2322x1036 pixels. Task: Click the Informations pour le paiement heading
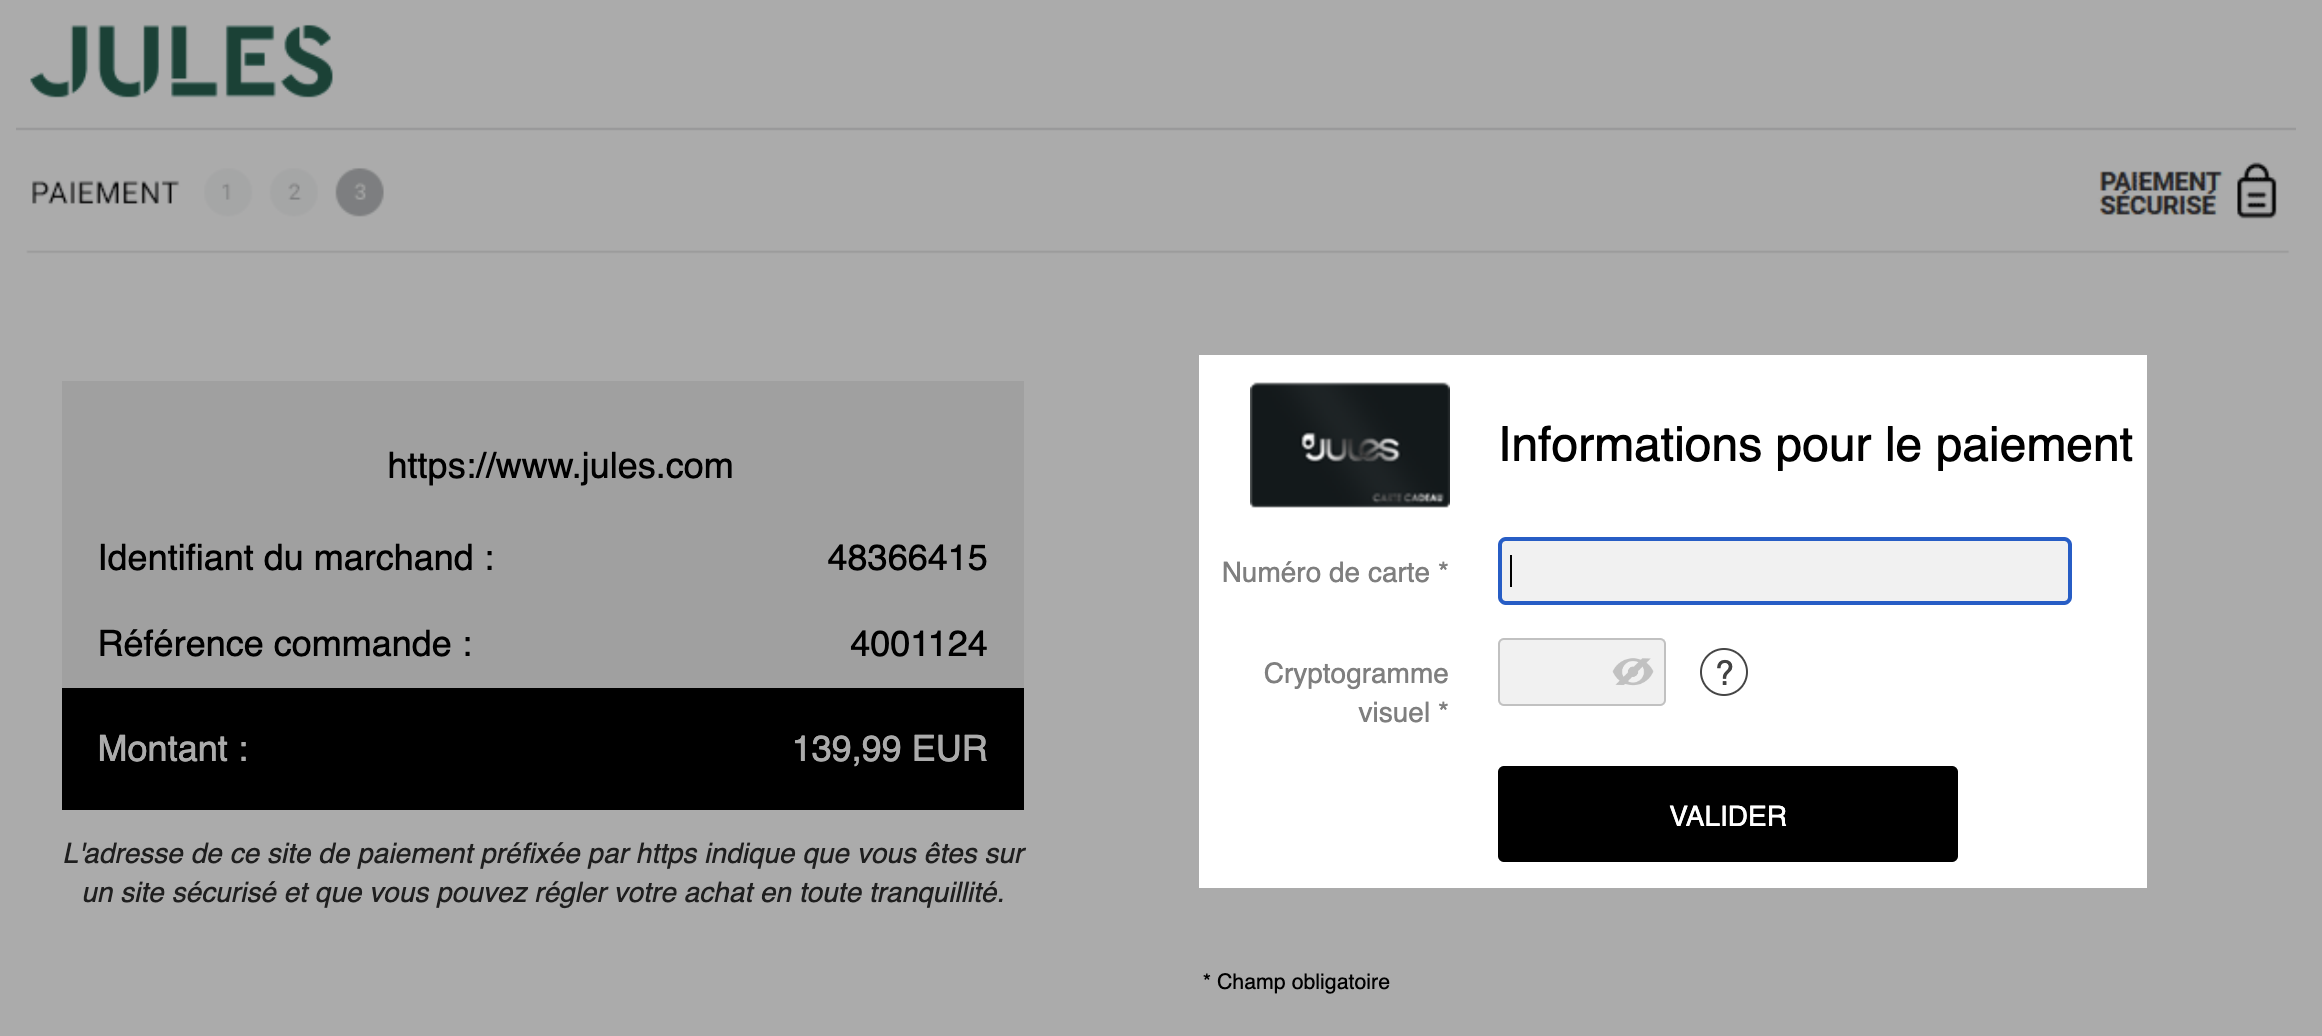coord(1815,445)
